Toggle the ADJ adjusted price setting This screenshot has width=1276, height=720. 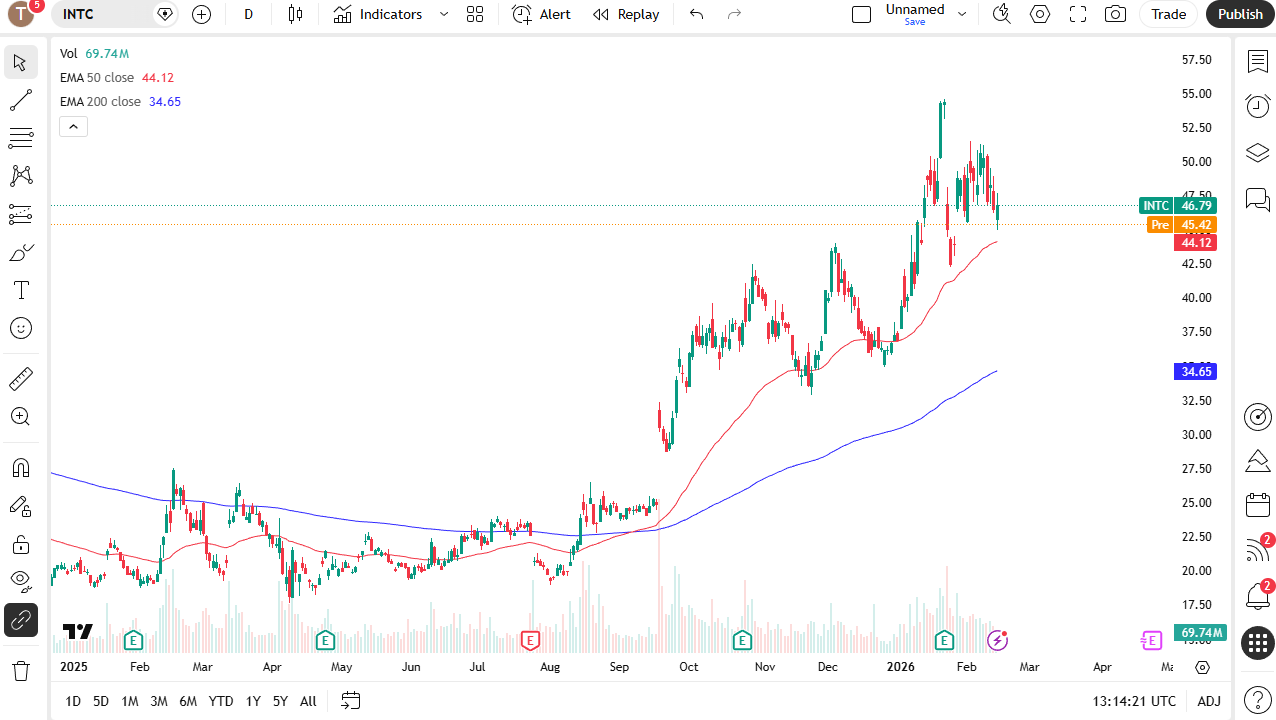[1209, 701]
